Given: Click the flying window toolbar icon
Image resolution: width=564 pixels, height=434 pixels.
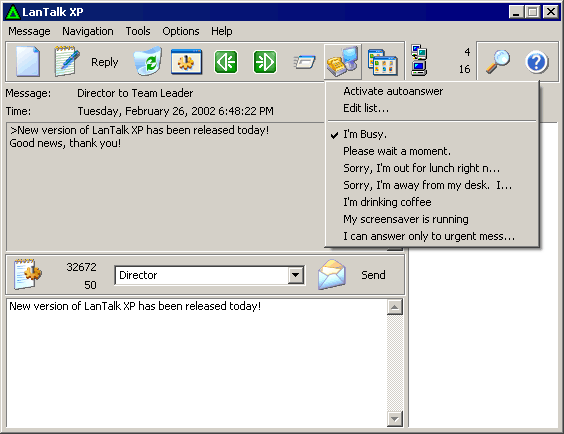Looking at the screenshot, I should pyautogui.click(x=304, y=62).
